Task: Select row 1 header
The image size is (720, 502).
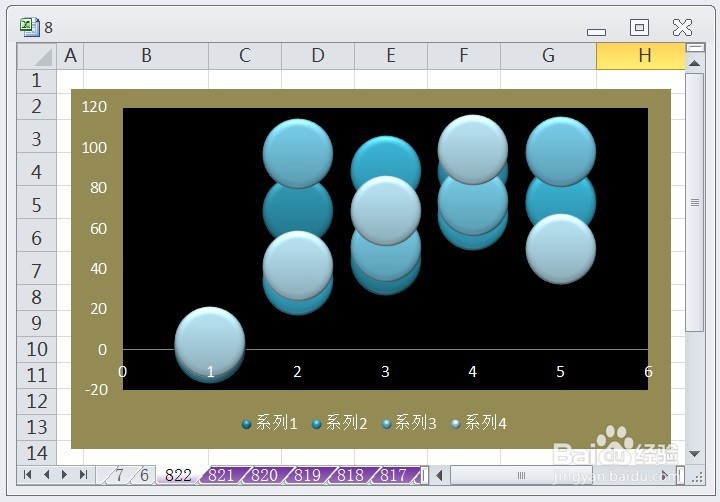Action: (37, 81)
